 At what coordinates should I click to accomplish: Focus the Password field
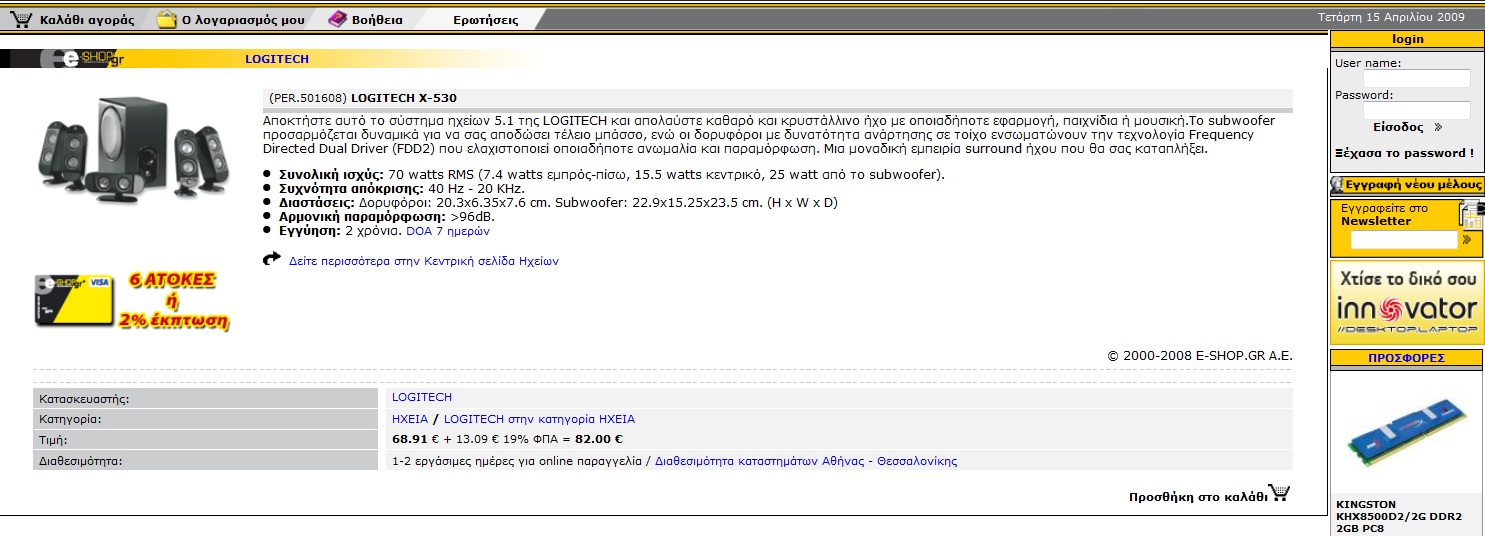coord(1417,110)
